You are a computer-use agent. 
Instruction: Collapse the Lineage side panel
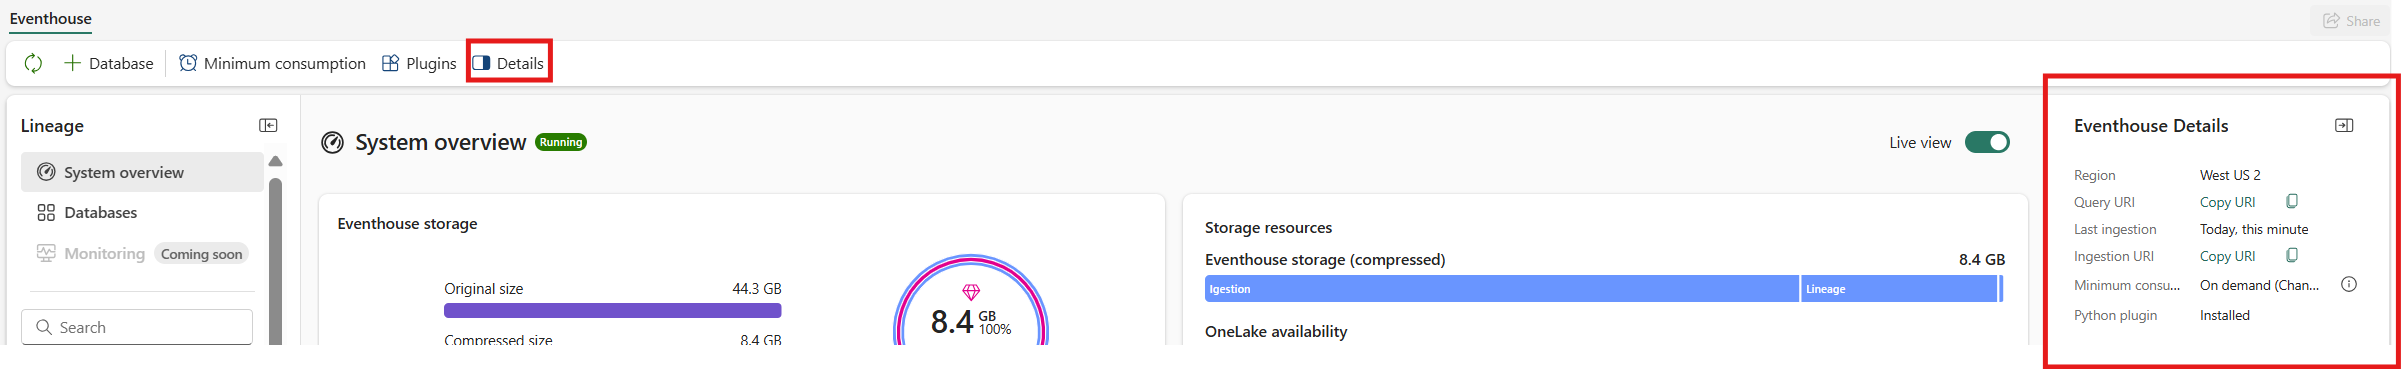pos(268,125)
